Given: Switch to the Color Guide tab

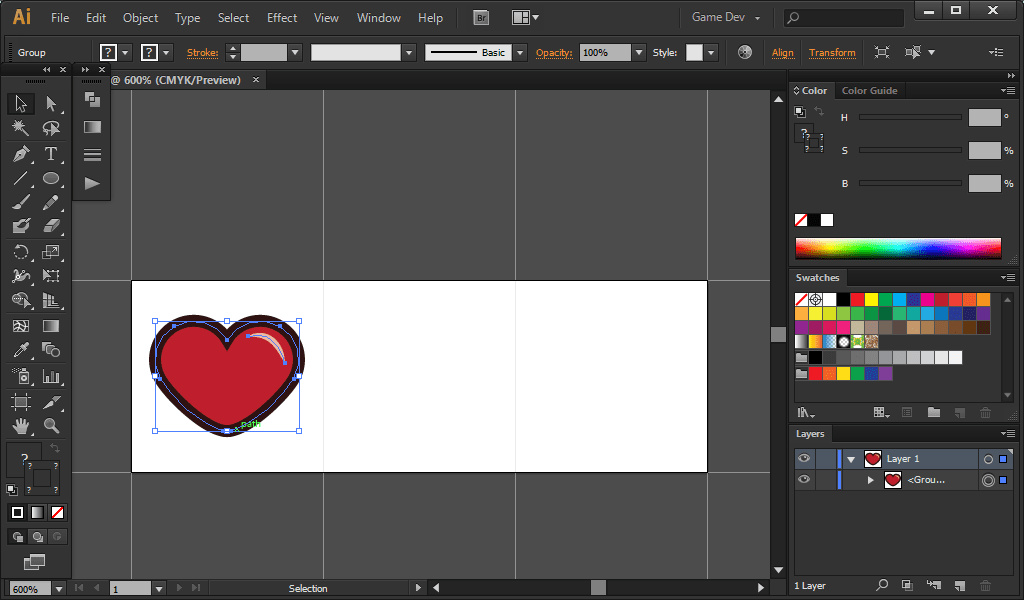Looking at the screenshot, I should pyautogui.click(x=869, y=91).
